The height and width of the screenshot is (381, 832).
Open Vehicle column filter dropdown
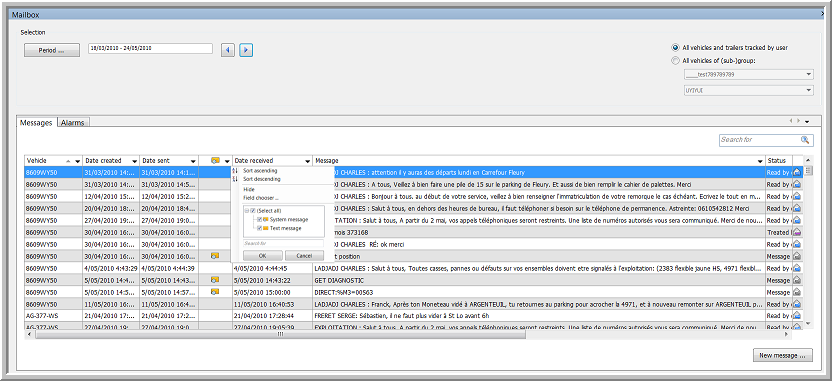pos(78,161)
